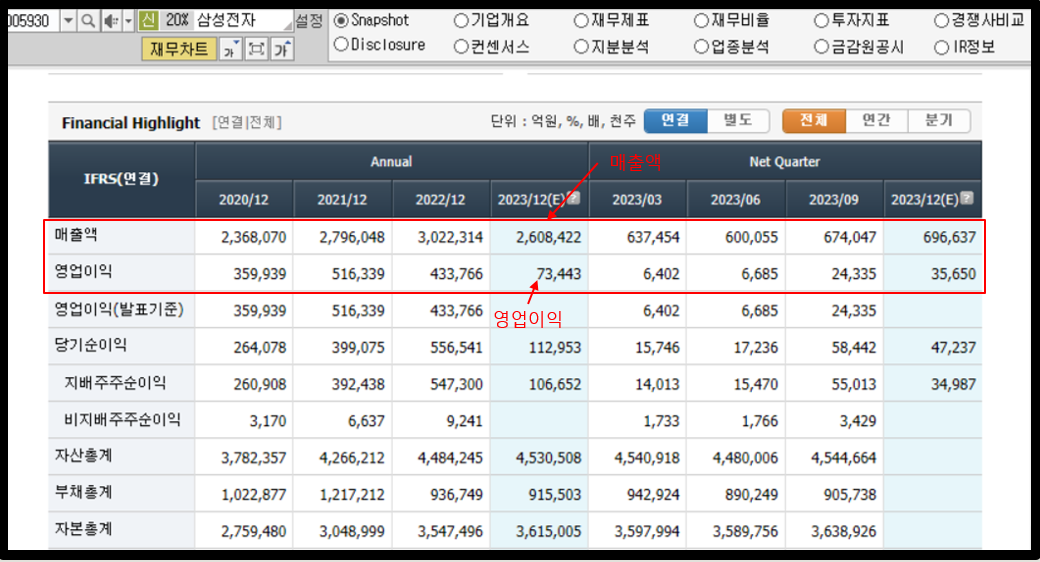Click the 설정 settings button
The image size is (1040, 562).
(x=309, y=21)
